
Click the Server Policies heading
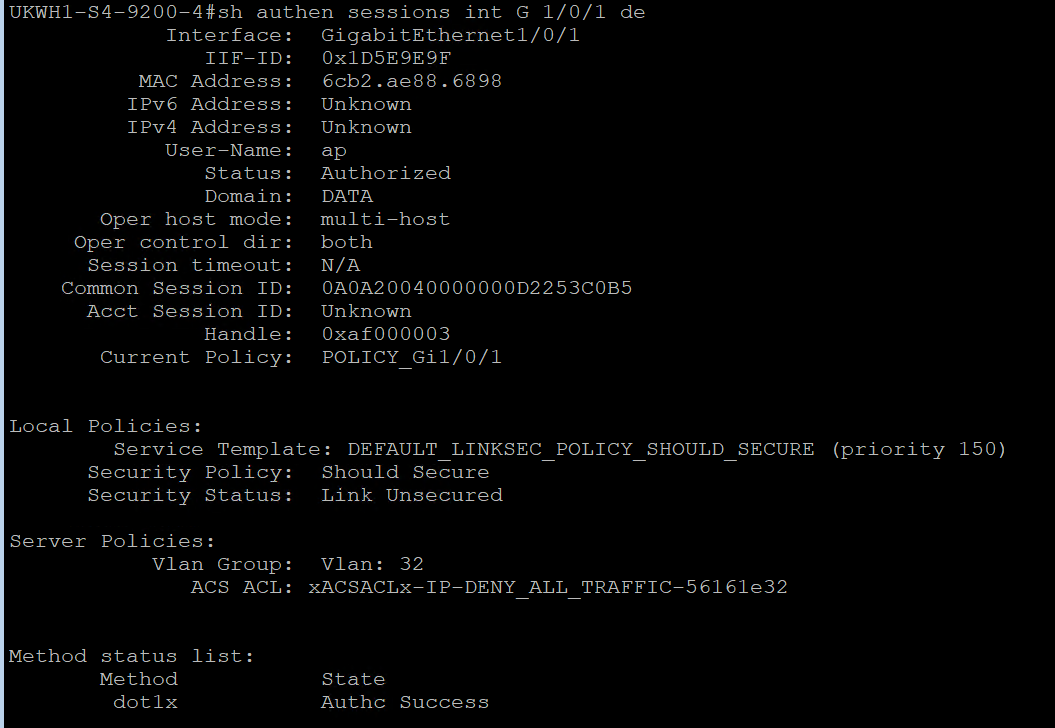(112, 542)
